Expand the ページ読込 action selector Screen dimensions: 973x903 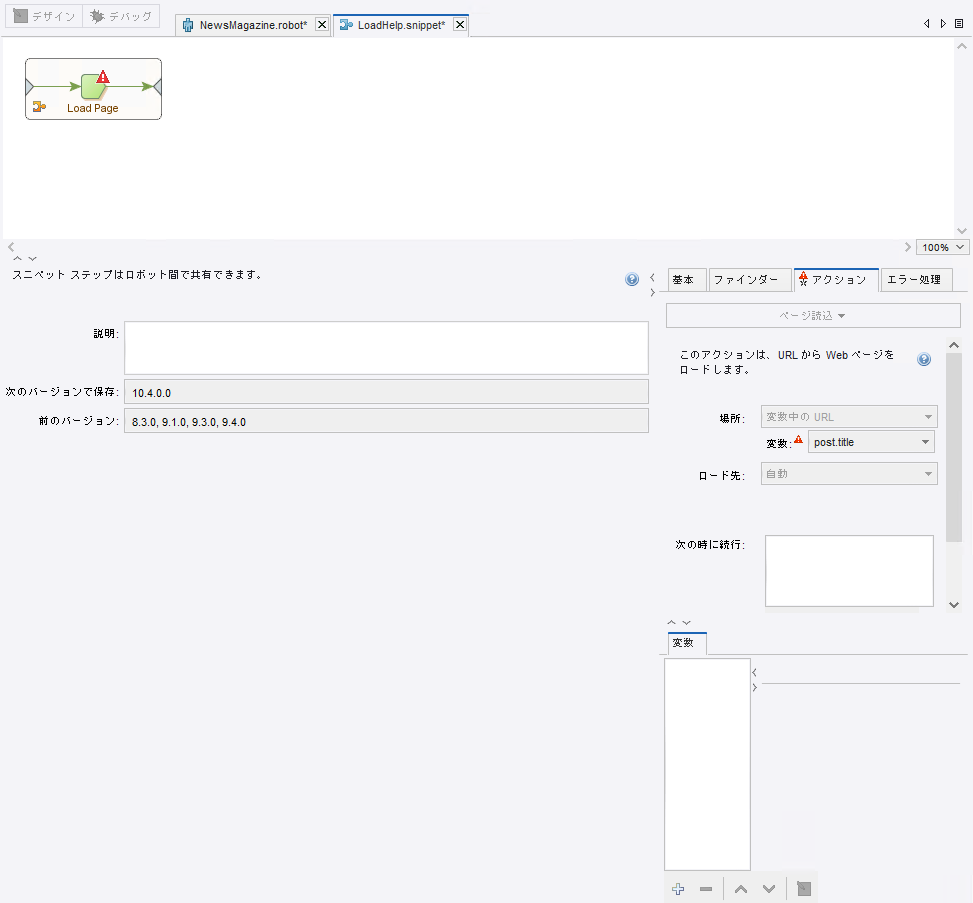click(813, 316)
